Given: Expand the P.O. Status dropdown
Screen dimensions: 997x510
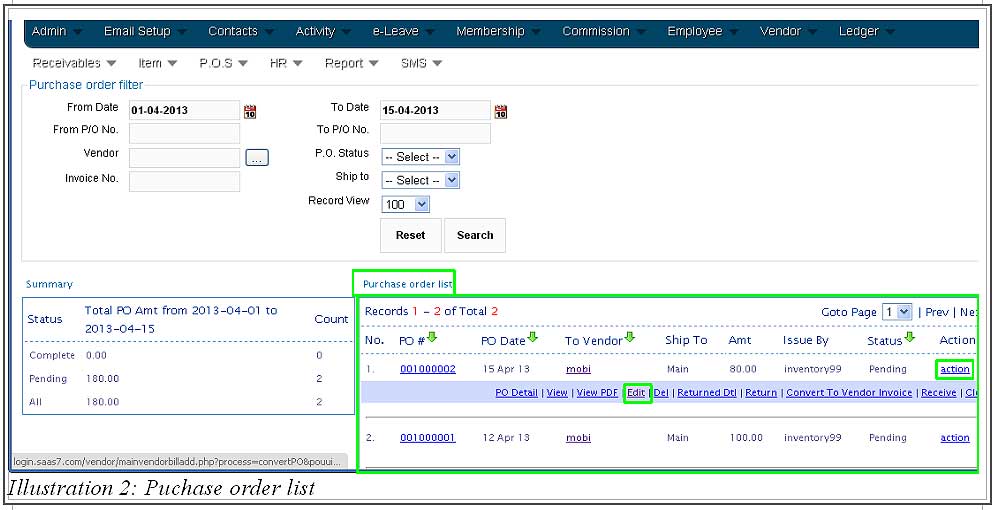Looking at the screenshot, I should click(x=420, y=157).
